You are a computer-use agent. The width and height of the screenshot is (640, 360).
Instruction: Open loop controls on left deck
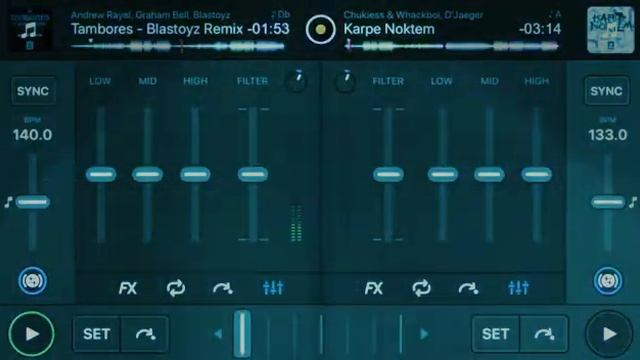(x=176, y=288)
